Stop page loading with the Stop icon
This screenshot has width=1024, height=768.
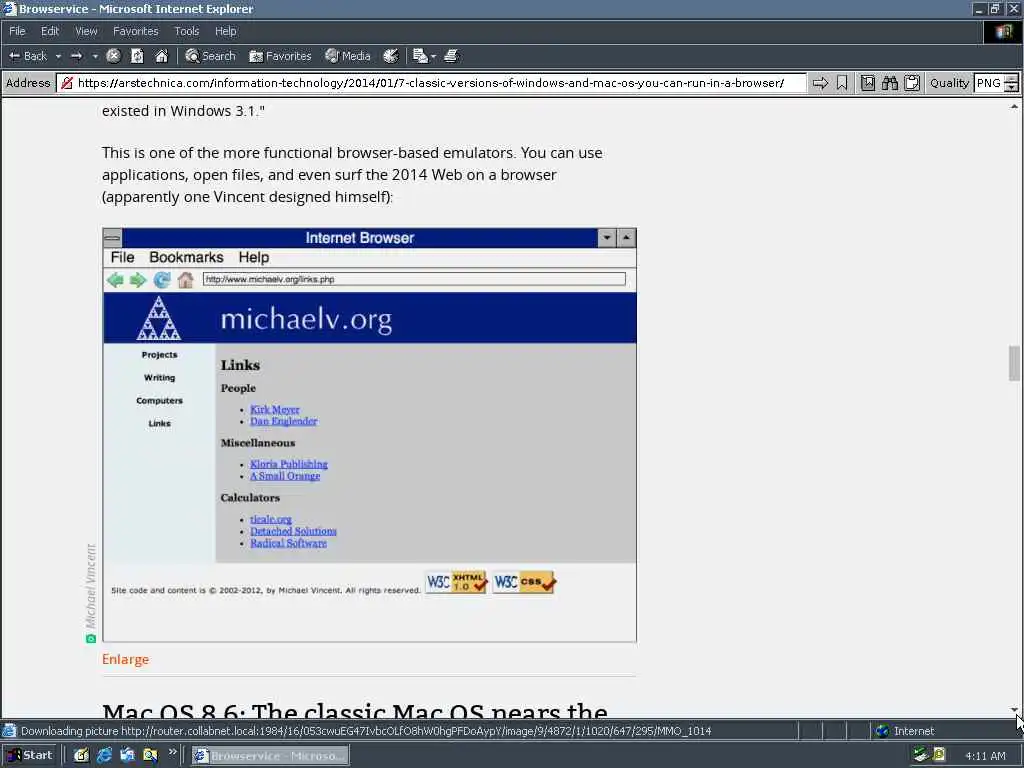(114, 56)
